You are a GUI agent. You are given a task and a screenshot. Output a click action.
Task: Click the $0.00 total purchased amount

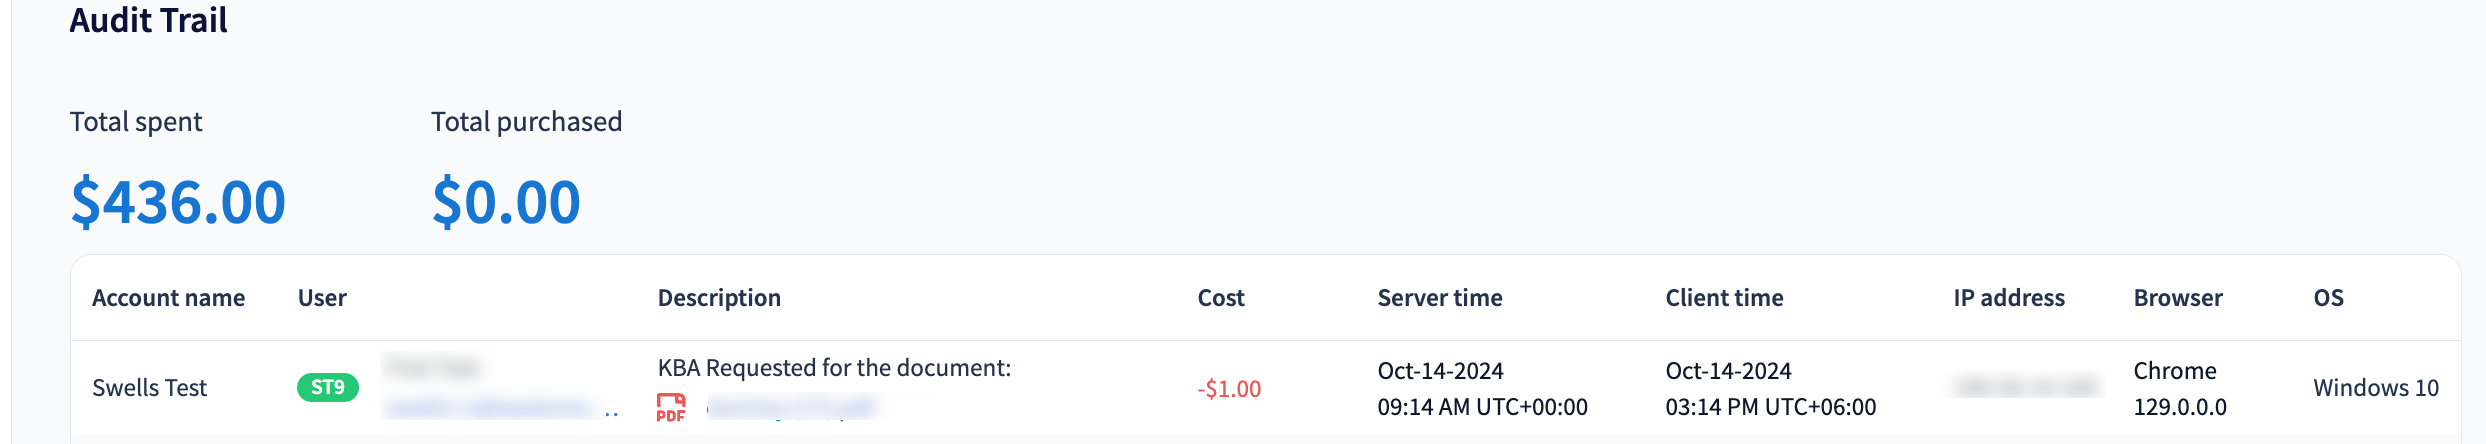click(x=506, y=202)
